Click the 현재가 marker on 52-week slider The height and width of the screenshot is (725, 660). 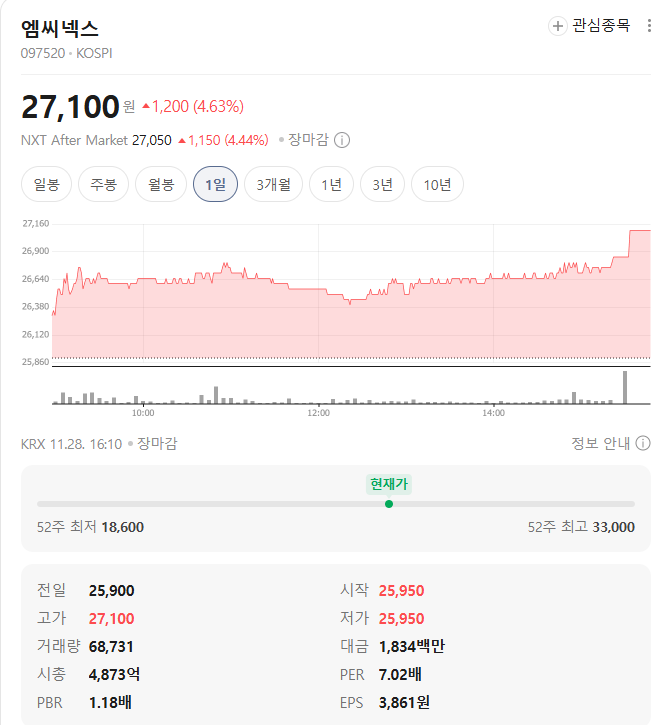(389, 504)
